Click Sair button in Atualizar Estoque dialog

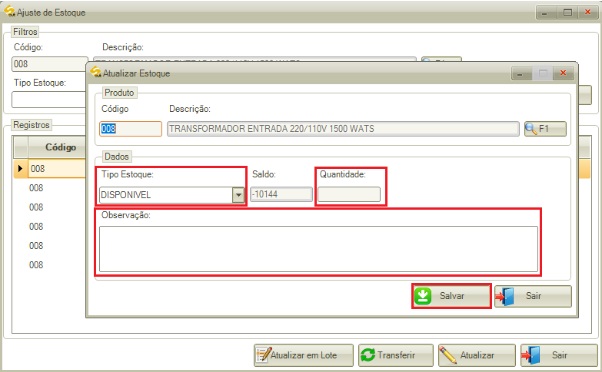pos(533,296)
